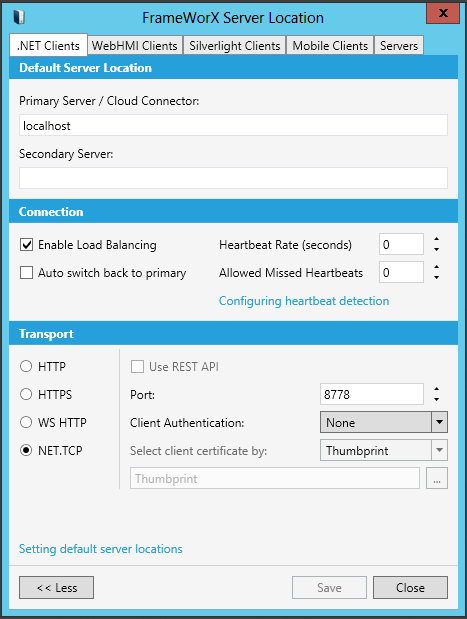Collapse options with the << Less button
467x619 pixels.
coord(56,587)
